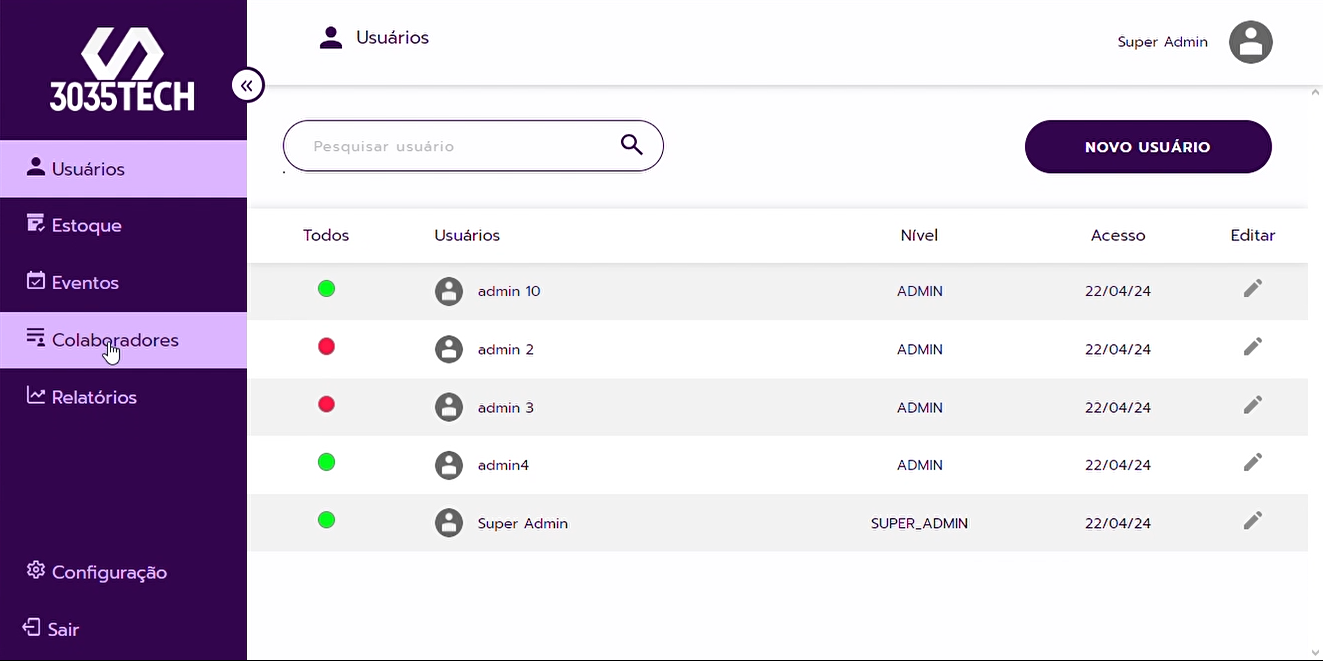Edit user admin 2 with pencil icon

pos(1253,346)
